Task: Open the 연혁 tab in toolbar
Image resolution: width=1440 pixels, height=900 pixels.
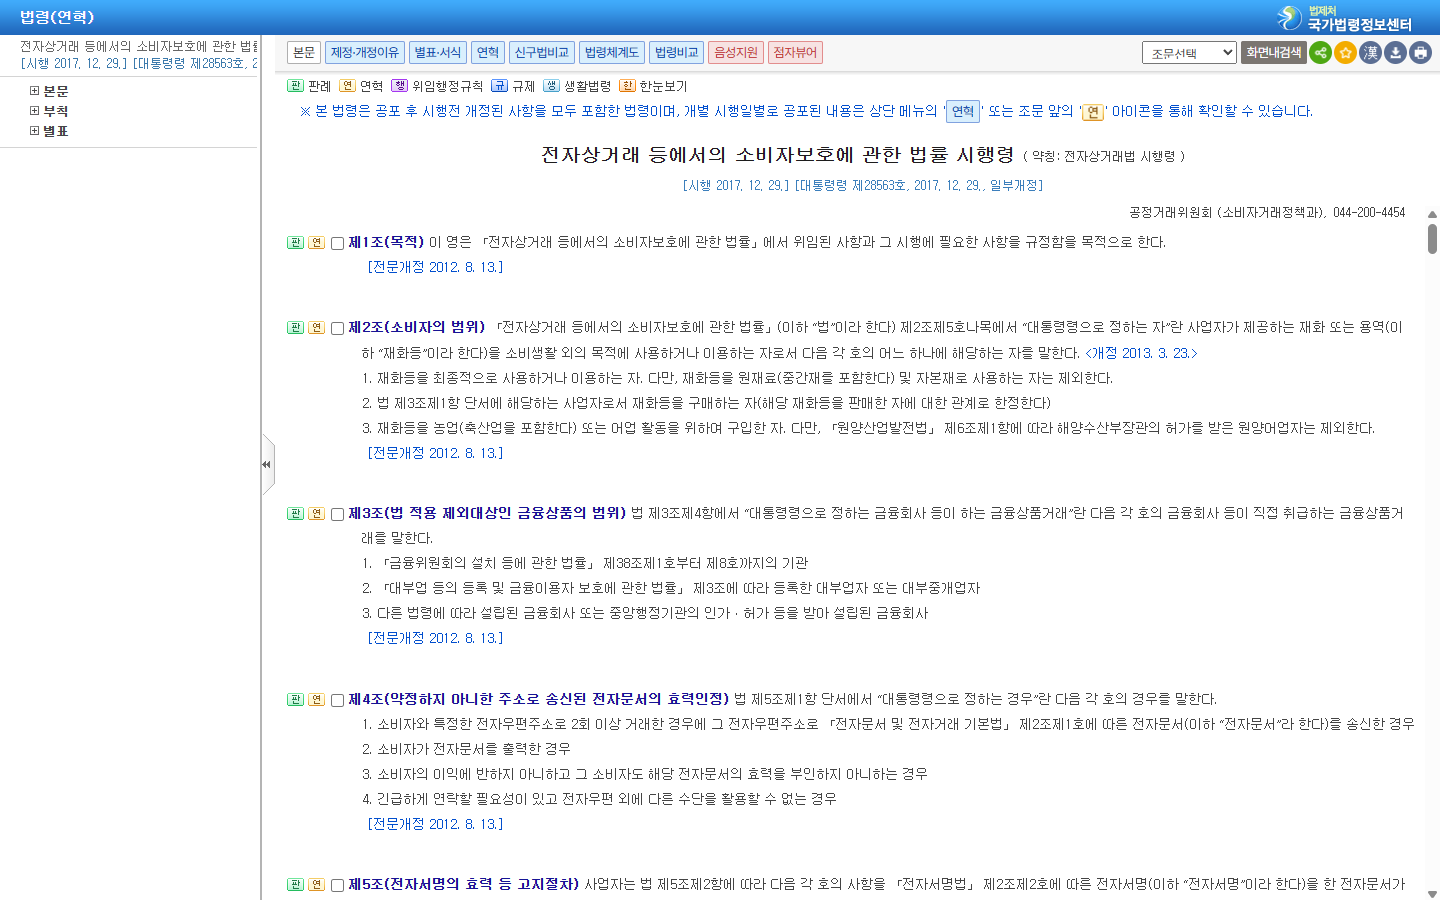Action: point(488,52)
